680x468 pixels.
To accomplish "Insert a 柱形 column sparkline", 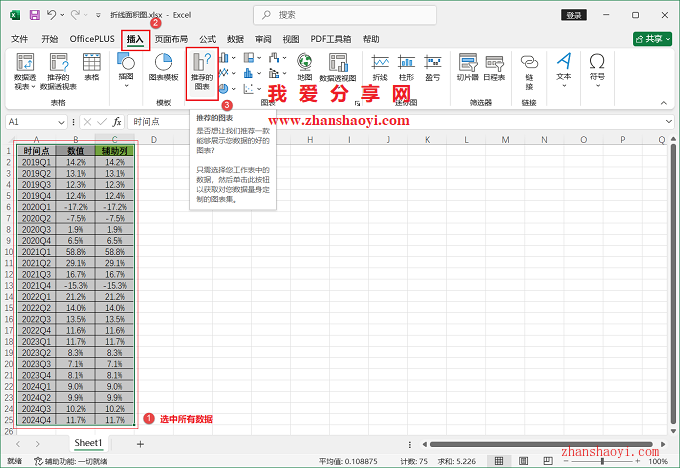I will [x=406, y=67].
